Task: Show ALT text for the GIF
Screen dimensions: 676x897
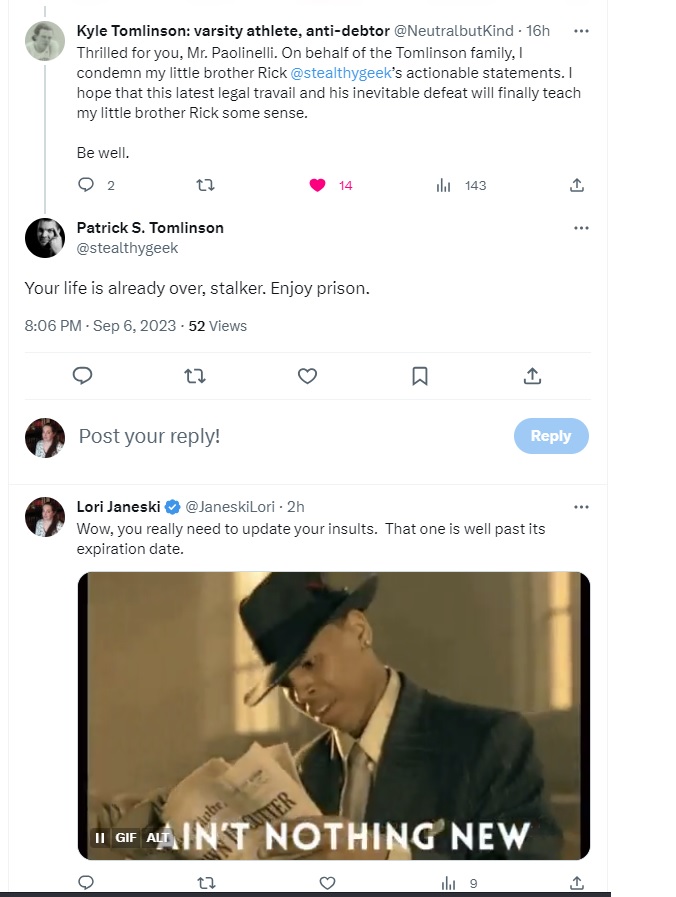Action: point(158,837)
